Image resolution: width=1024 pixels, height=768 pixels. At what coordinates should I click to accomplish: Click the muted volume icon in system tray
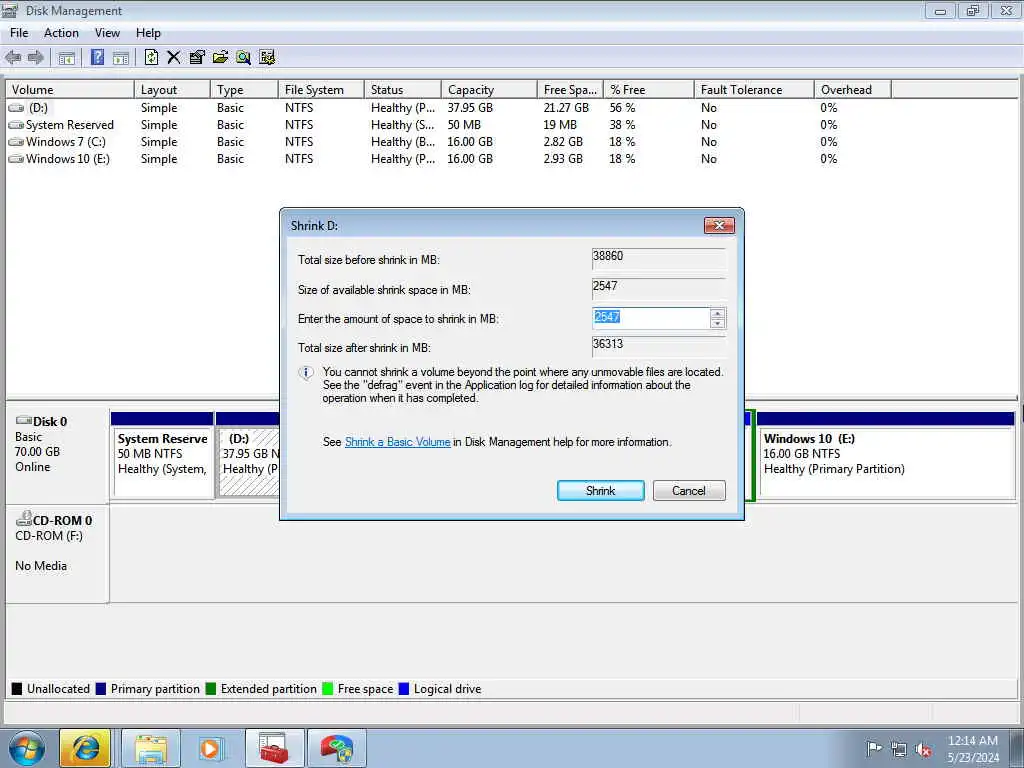(x=923, y=749)
